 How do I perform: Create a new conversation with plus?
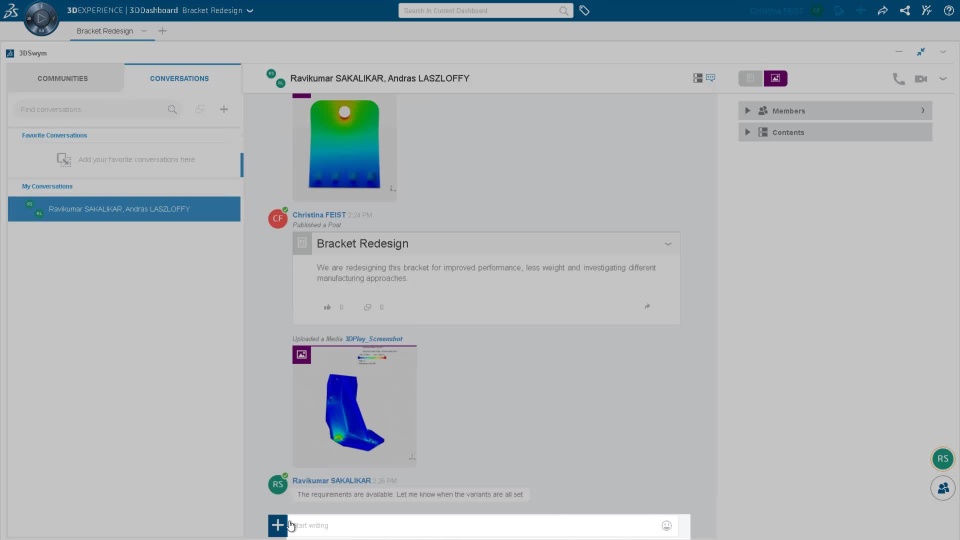(x=224, y=110)
